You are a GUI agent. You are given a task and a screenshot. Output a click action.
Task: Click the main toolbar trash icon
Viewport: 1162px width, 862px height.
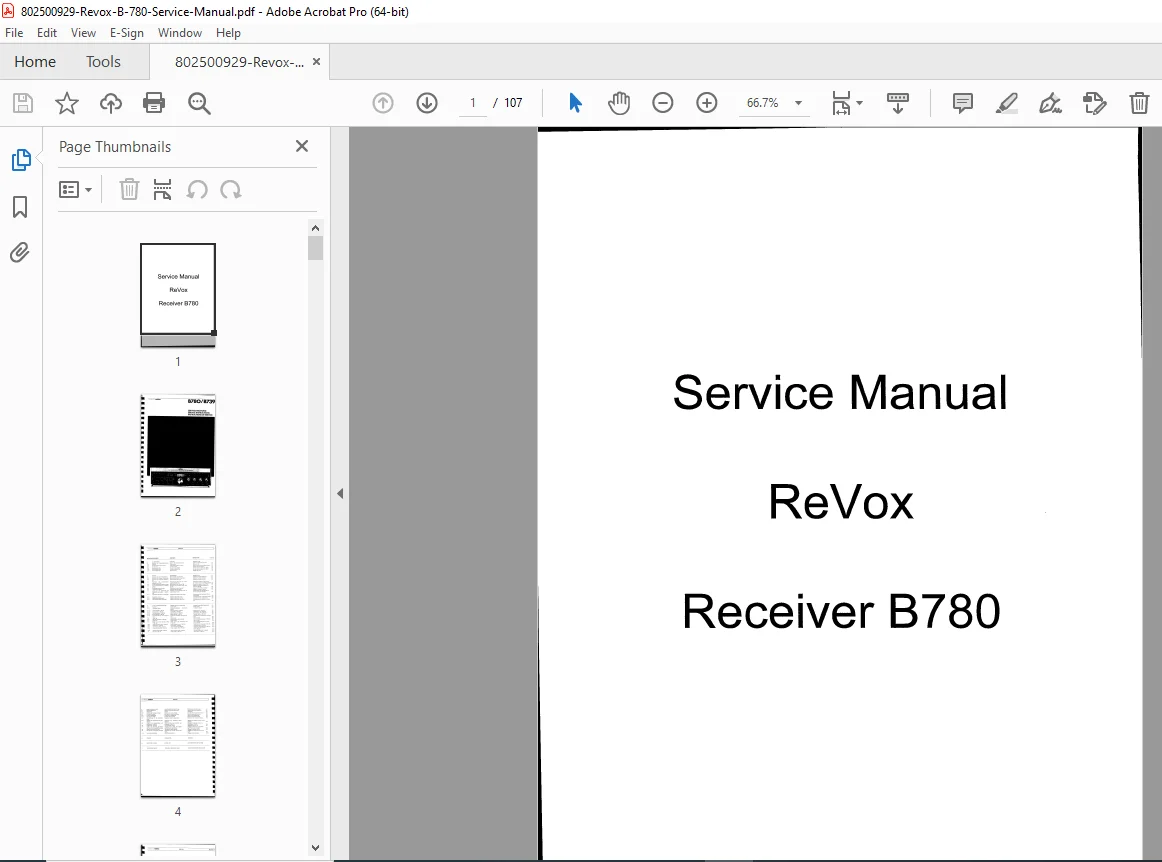click(x=1139, y=103)
